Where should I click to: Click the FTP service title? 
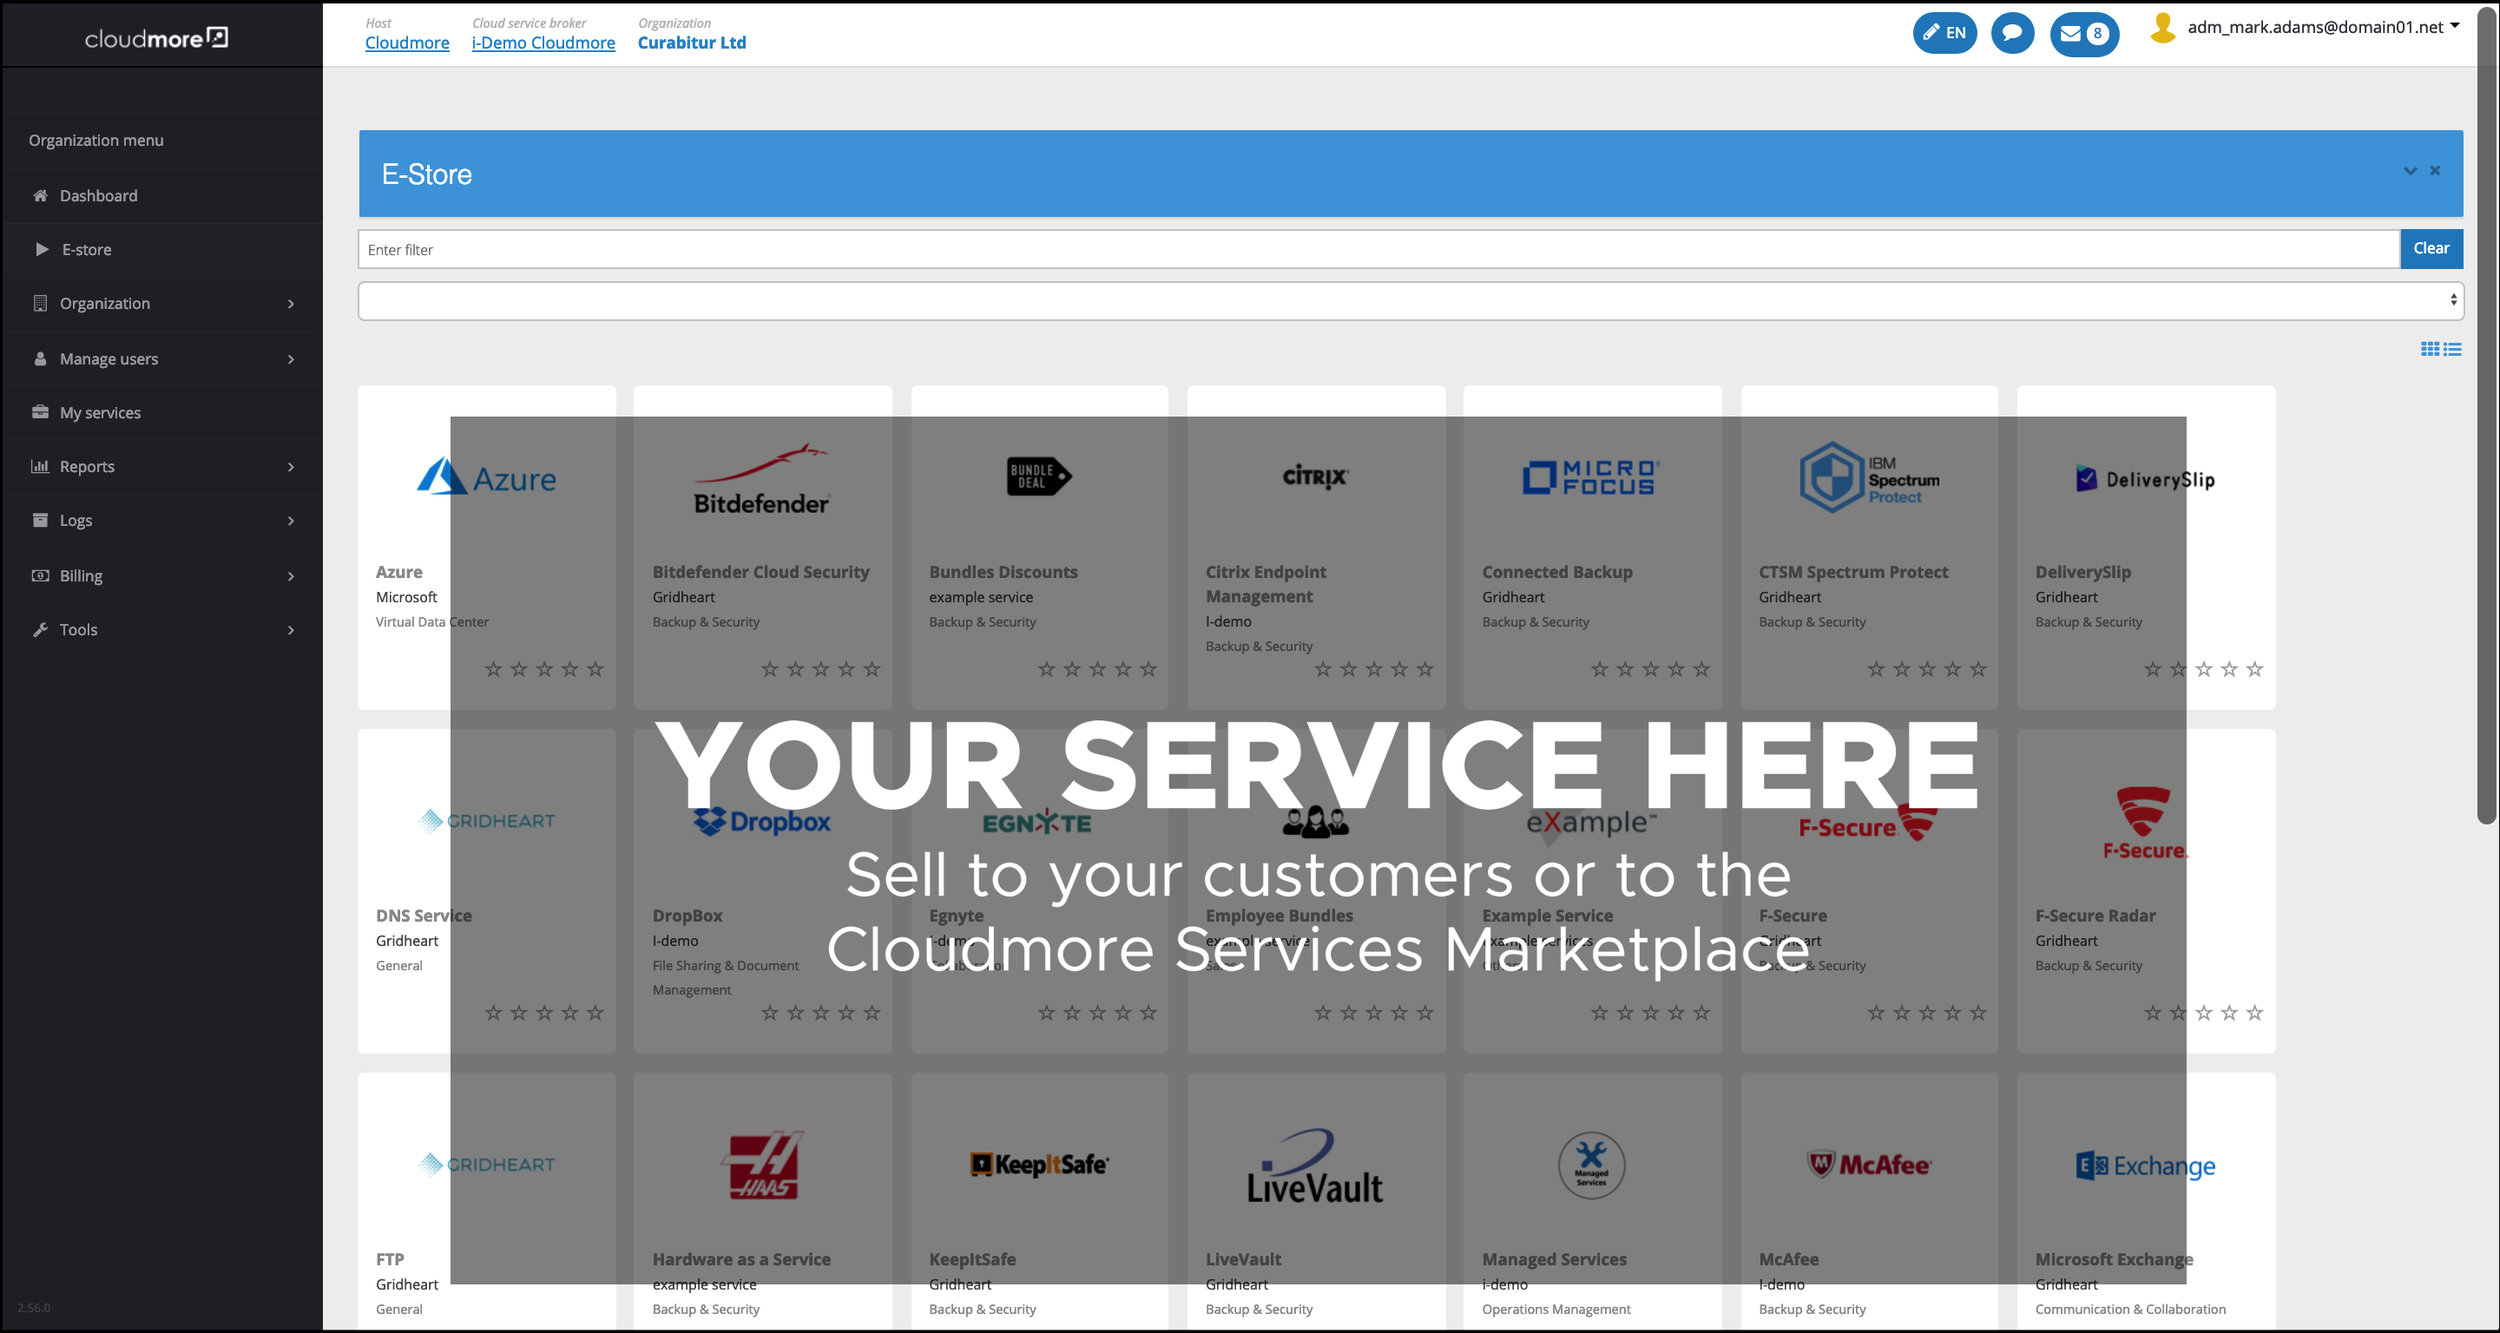click(390, 1260)
